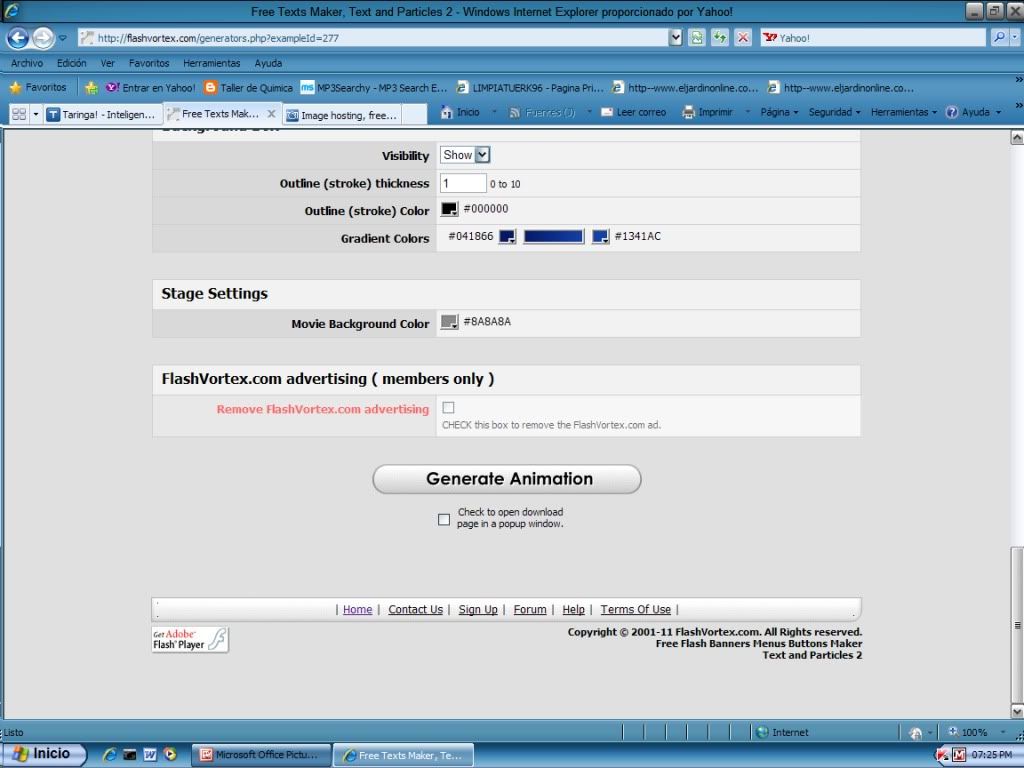1024x768 pixels.
Task: Pick the Outline stroke Color black swatch
Action: click(x=449, y=210)
